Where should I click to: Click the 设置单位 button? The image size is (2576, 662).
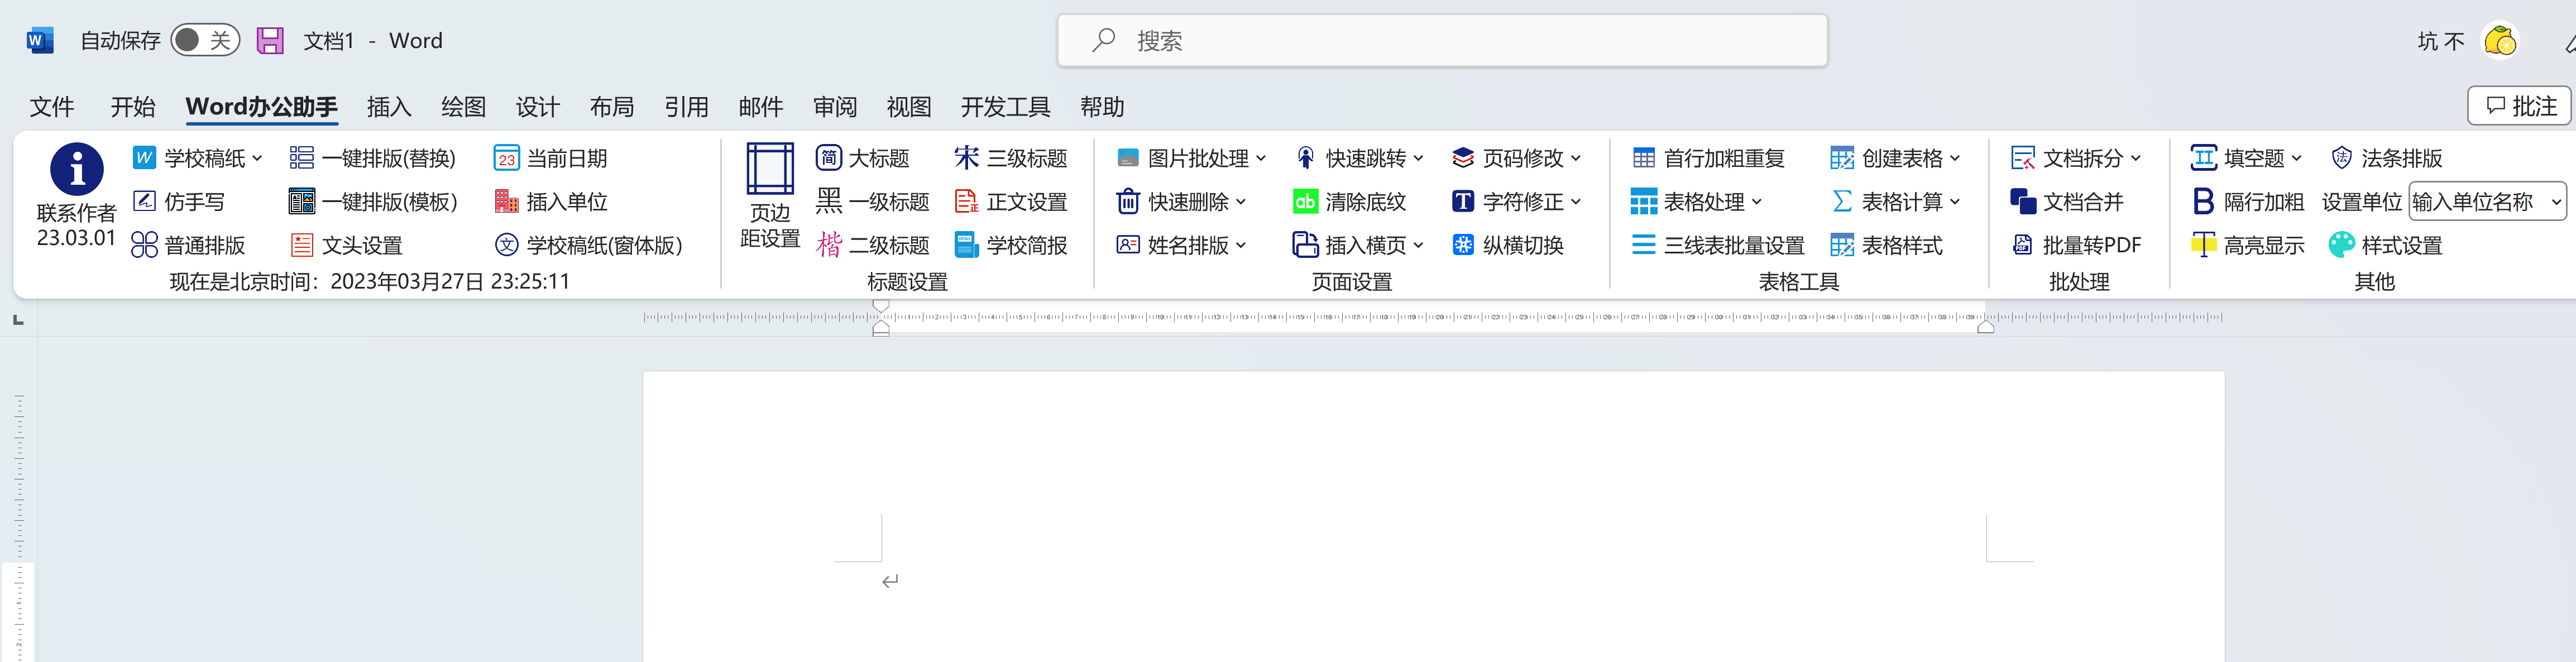coord(2361,202)
